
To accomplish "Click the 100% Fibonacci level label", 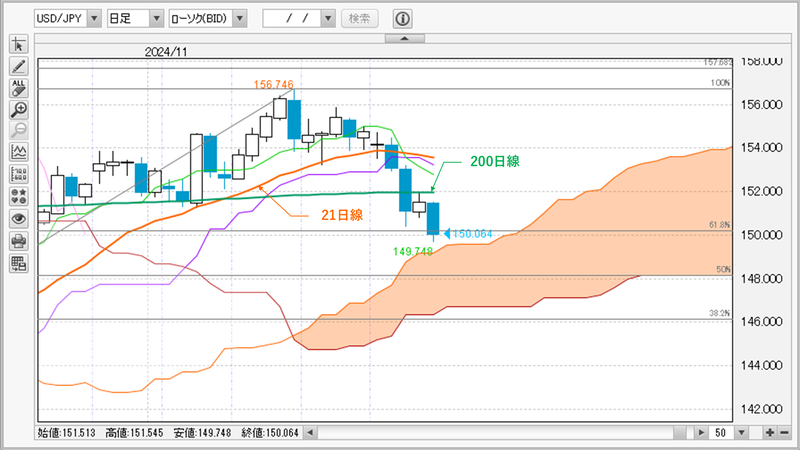I will (720, 83).
